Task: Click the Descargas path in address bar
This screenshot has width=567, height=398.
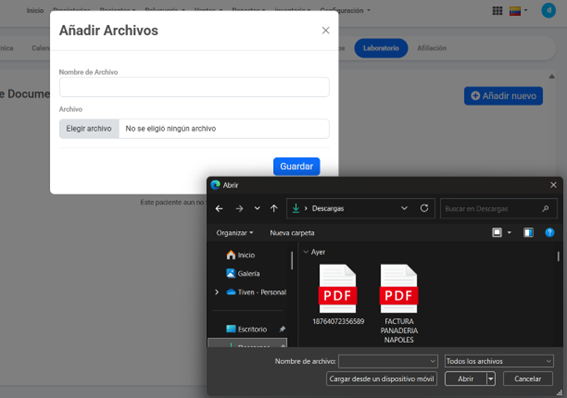Action: pyautogui.click(x=328, y=209)
